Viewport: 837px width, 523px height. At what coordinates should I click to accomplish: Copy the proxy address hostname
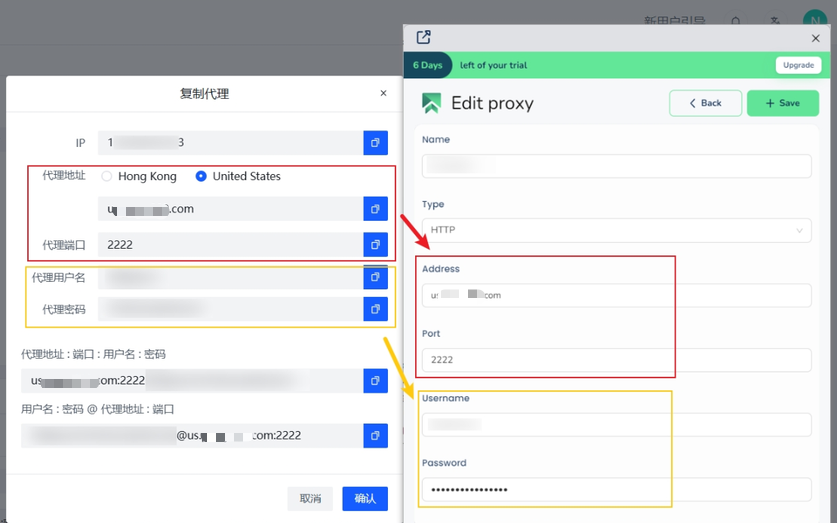(375, 209)
